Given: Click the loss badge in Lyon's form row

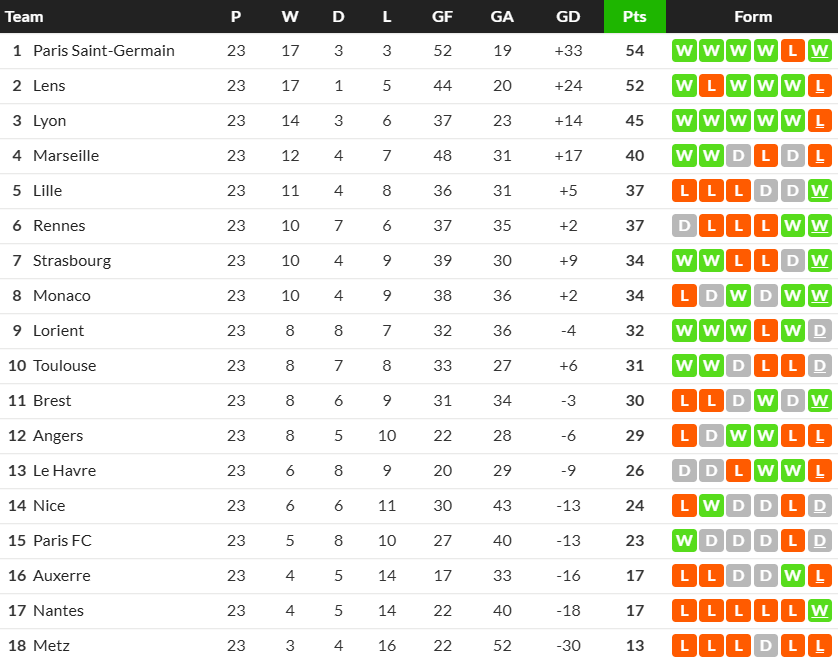Looking at the screenshot, I should (819, 121).
